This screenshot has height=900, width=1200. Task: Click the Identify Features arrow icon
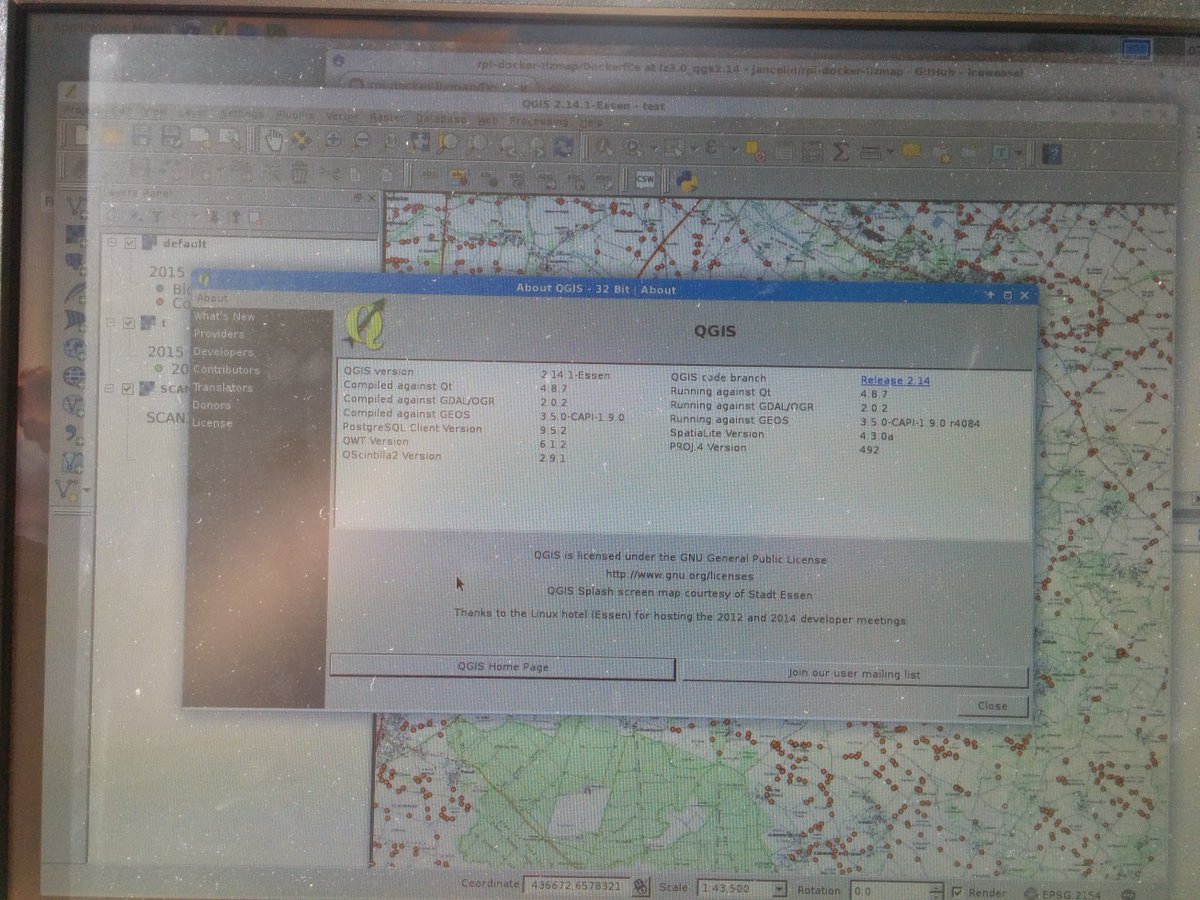click(x=603, y=147)
